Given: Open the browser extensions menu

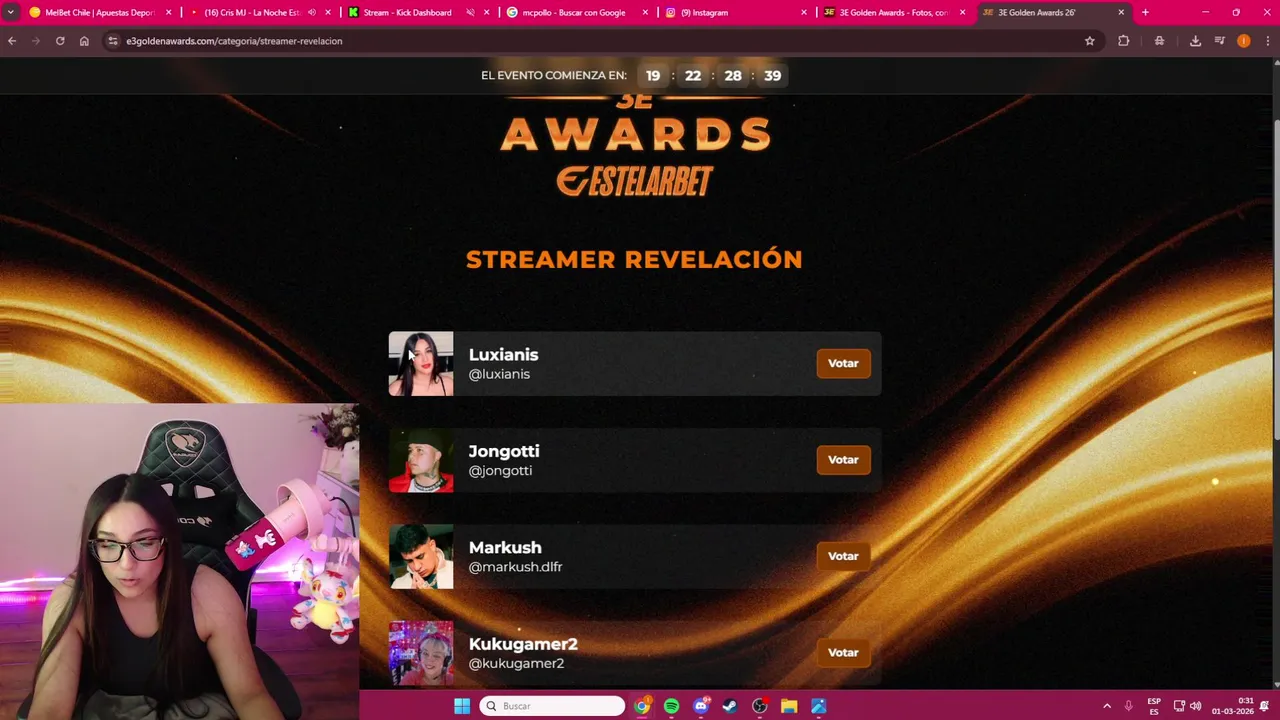Looking at the screenshot, I should [x=1124, y=41].
